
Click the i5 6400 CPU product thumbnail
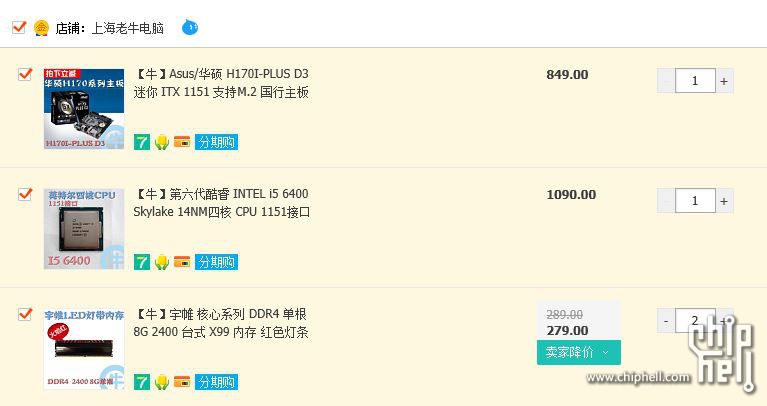(84, 229)
